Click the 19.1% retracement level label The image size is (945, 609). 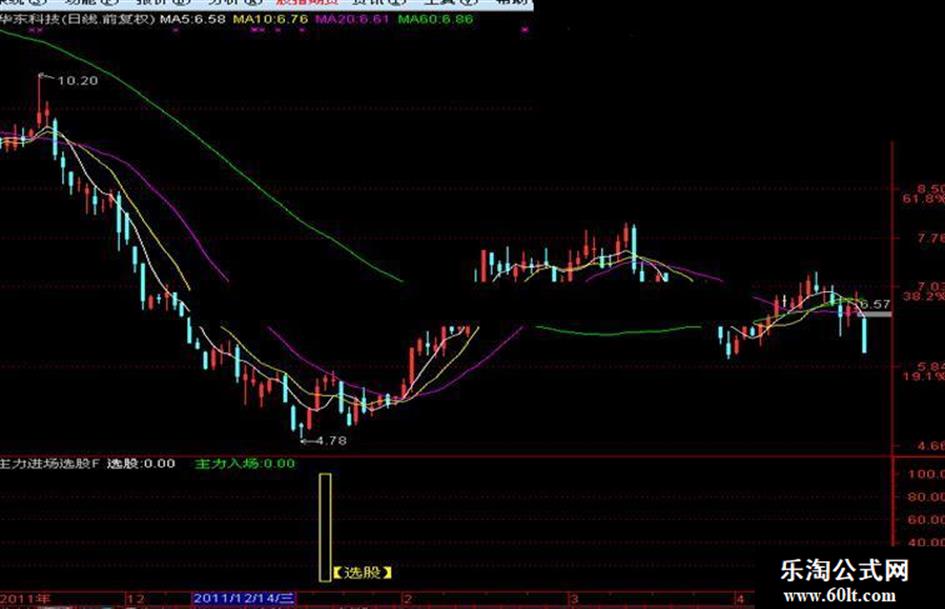923,376
